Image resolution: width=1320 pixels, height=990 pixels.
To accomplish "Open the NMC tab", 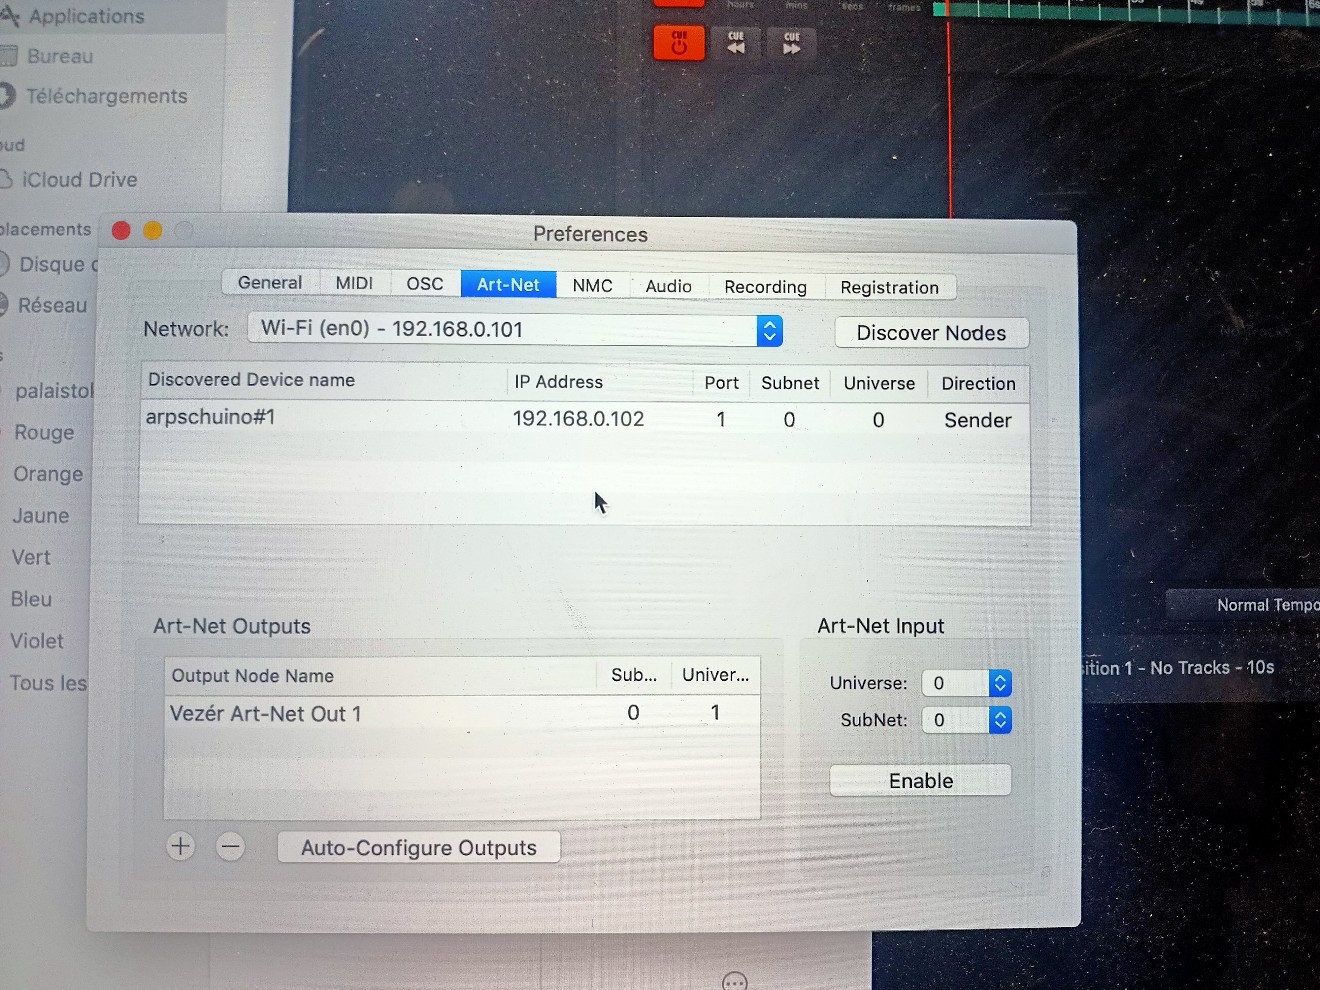I will coord(592,285).
